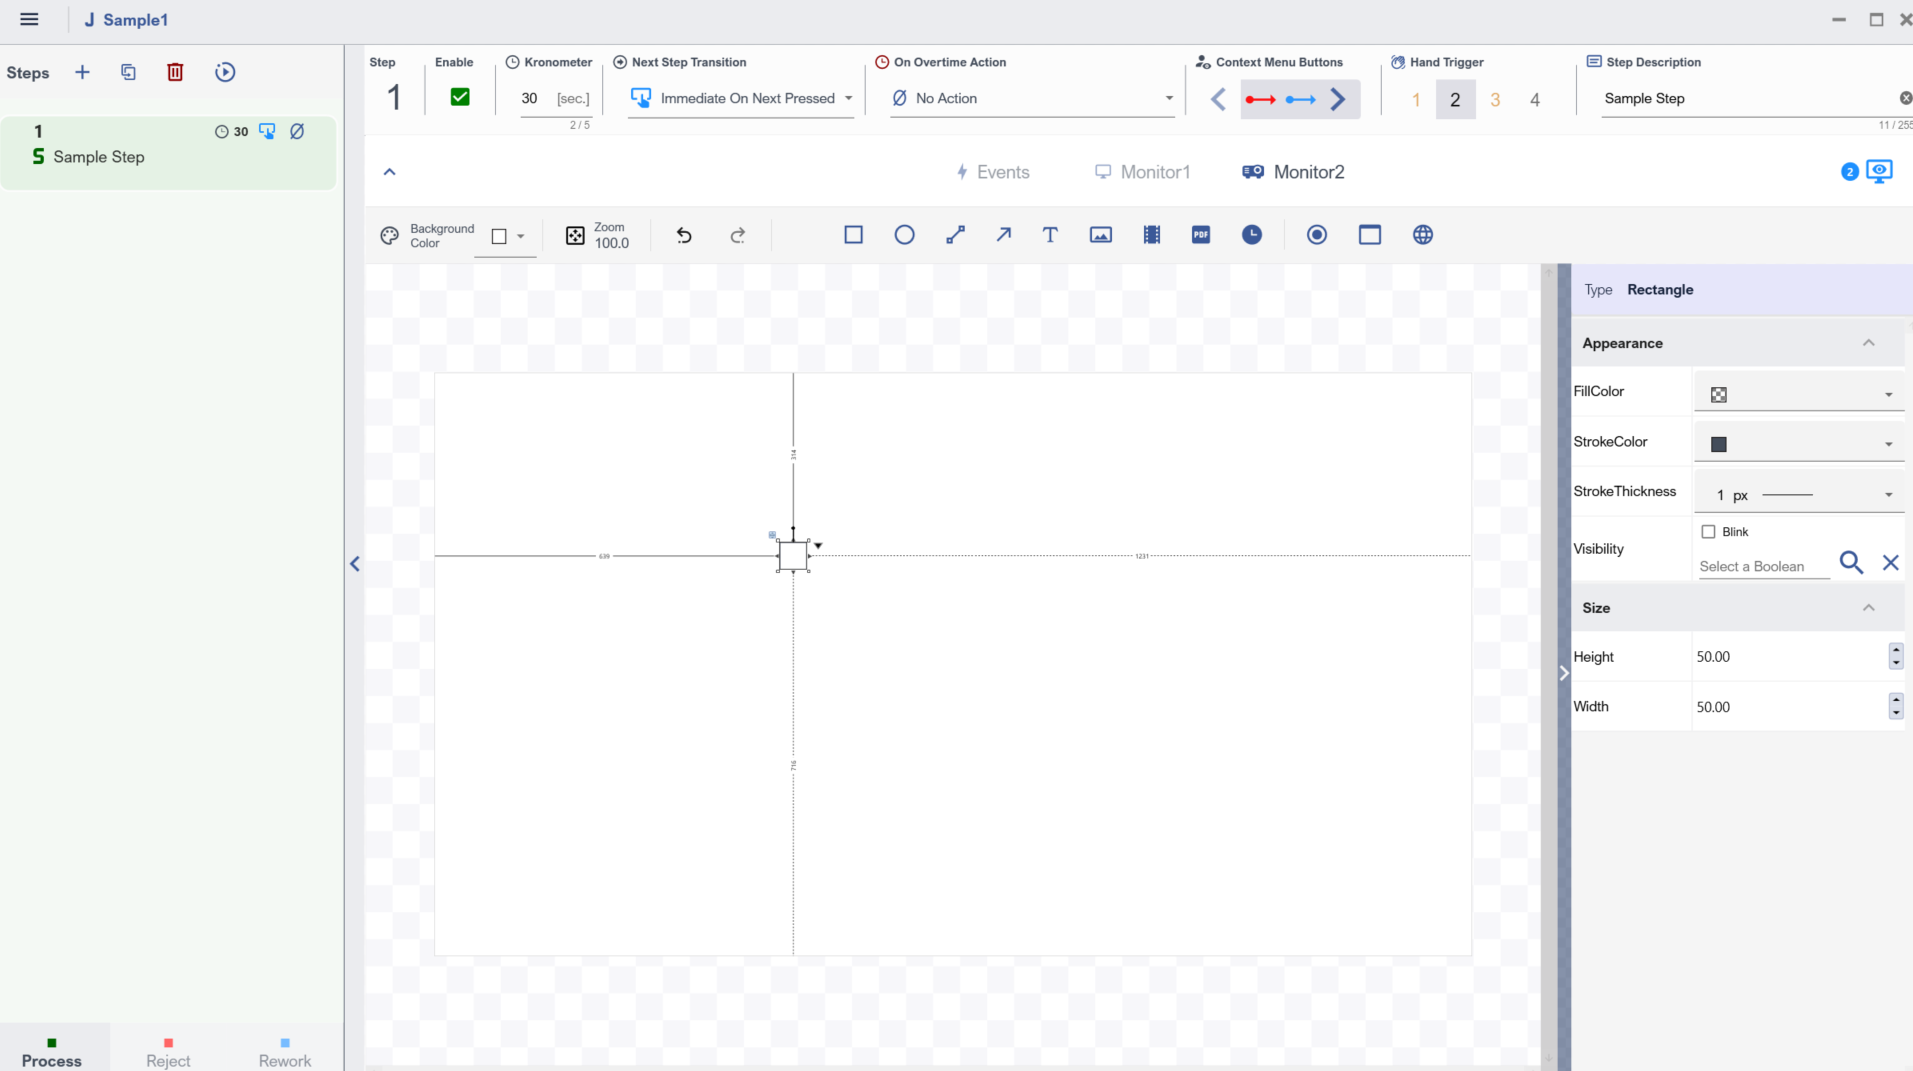
Task: Toggle the Enable step checkbox
Action: [460, 97]
